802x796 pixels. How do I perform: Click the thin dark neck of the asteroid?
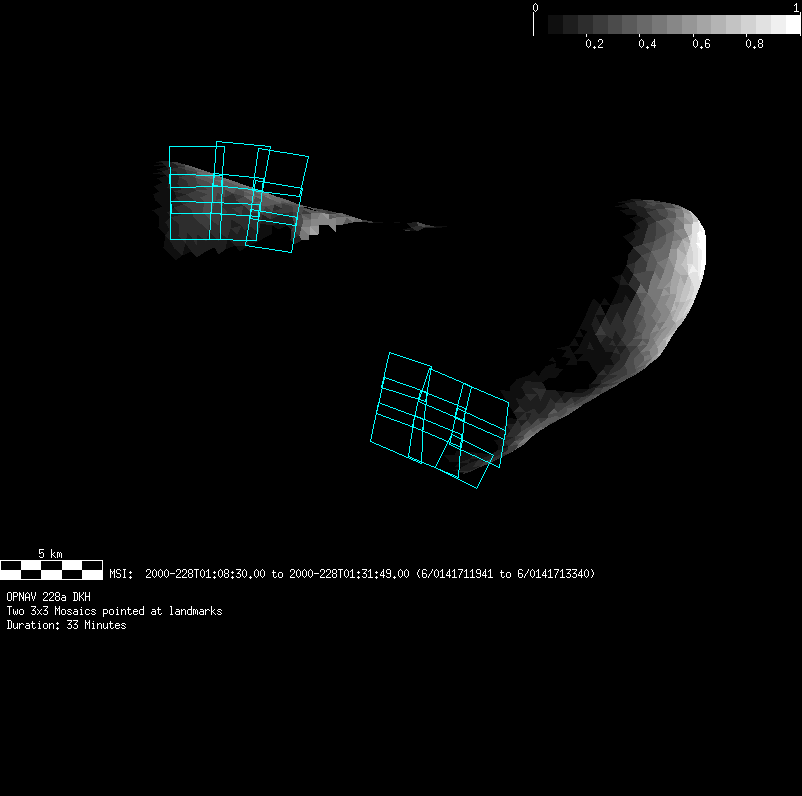pos(400,224)
